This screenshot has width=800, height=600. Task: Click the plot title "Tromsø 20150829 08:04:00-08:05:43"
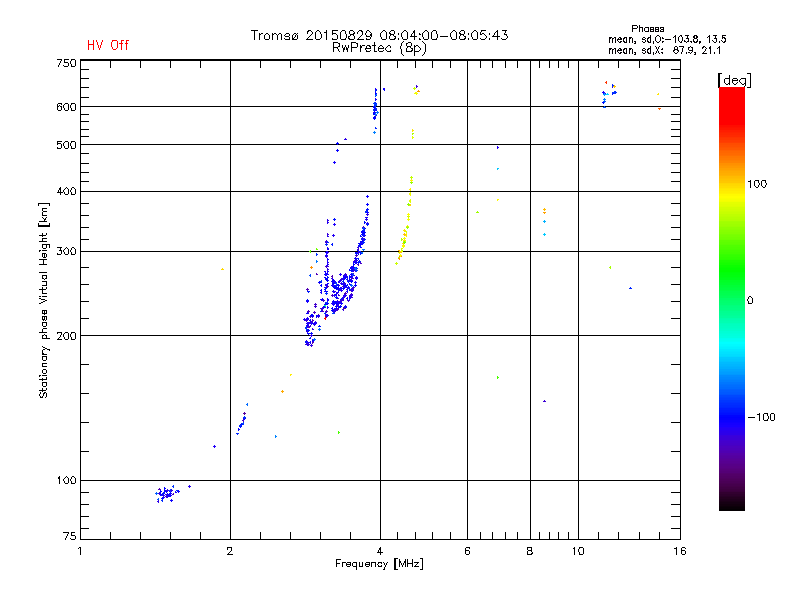(379, 35)
